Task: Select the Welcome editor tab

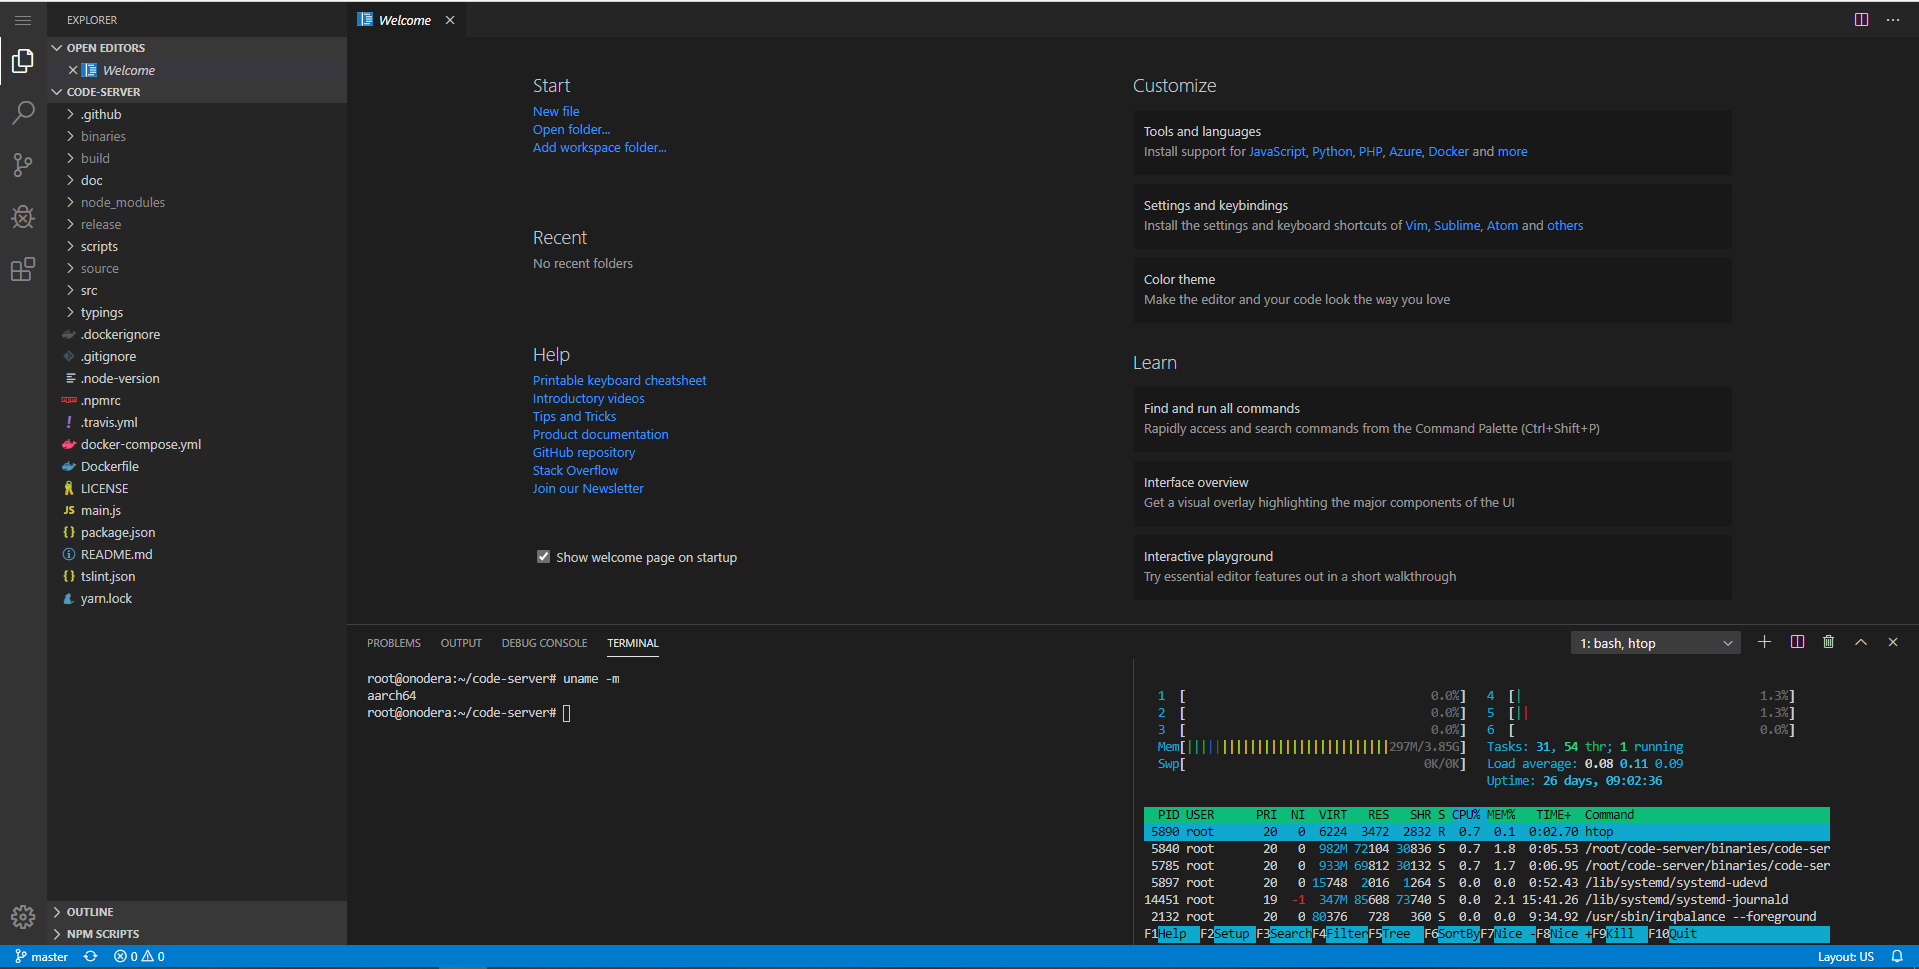Action: [406, 20]
